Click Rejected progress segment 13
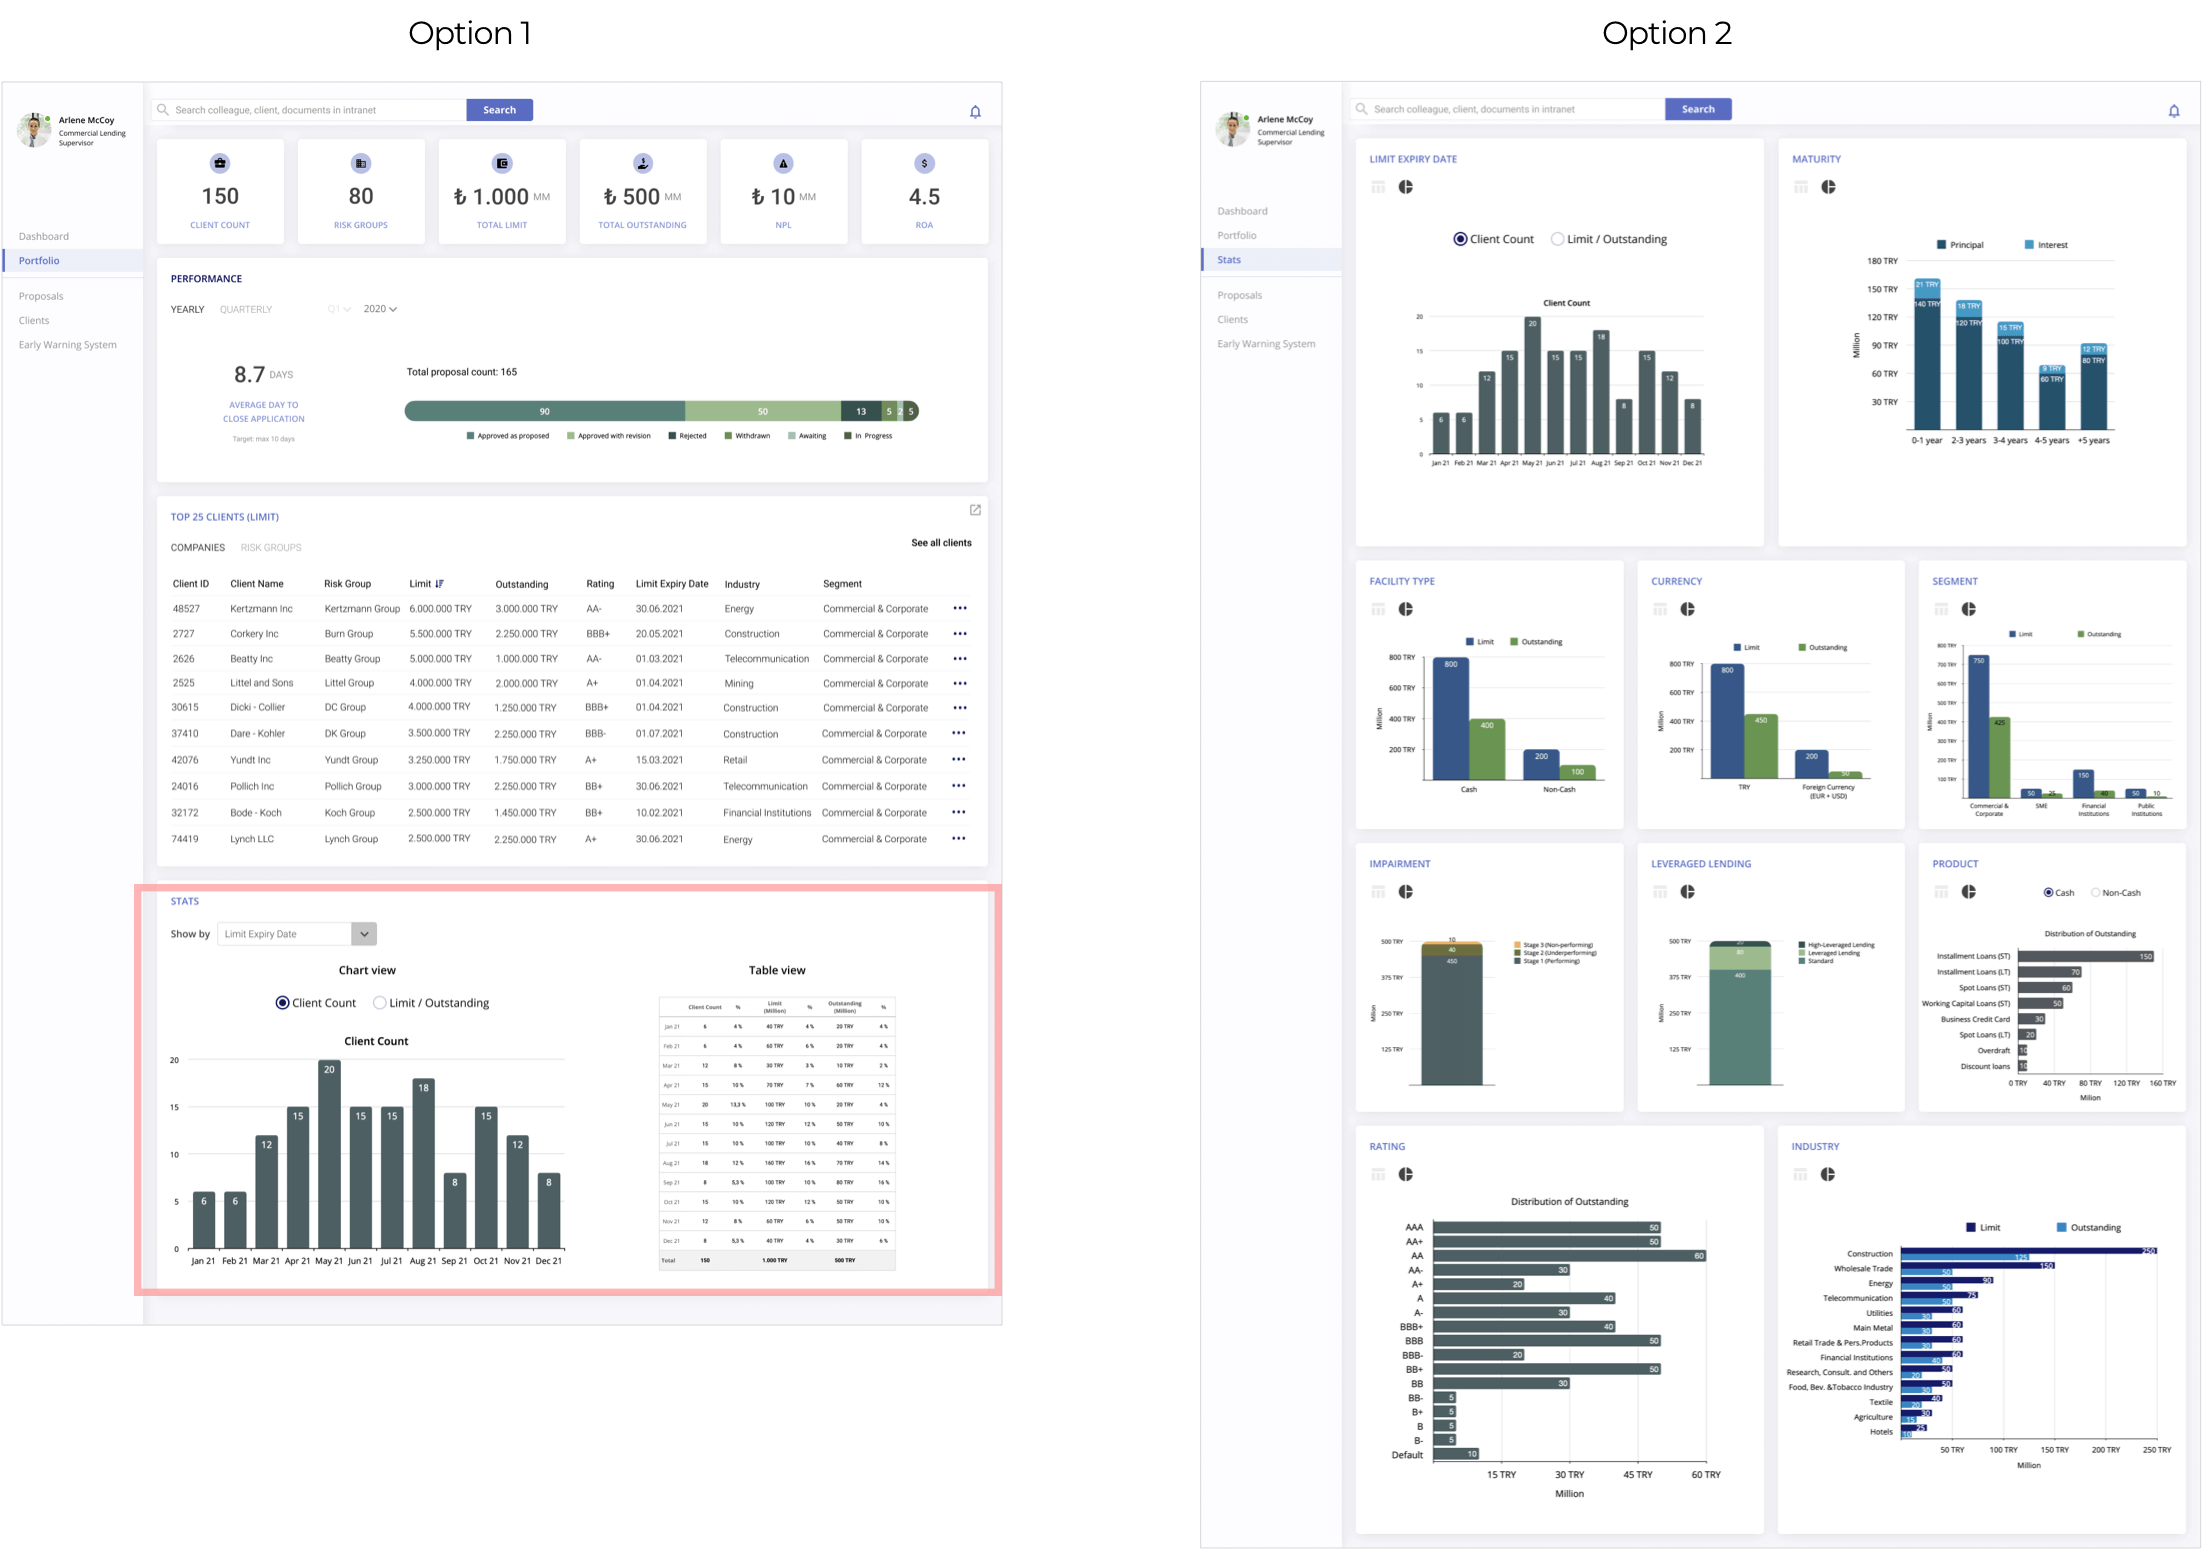The height and width of the screenshot is (1550, 2202). coord(861,411)
